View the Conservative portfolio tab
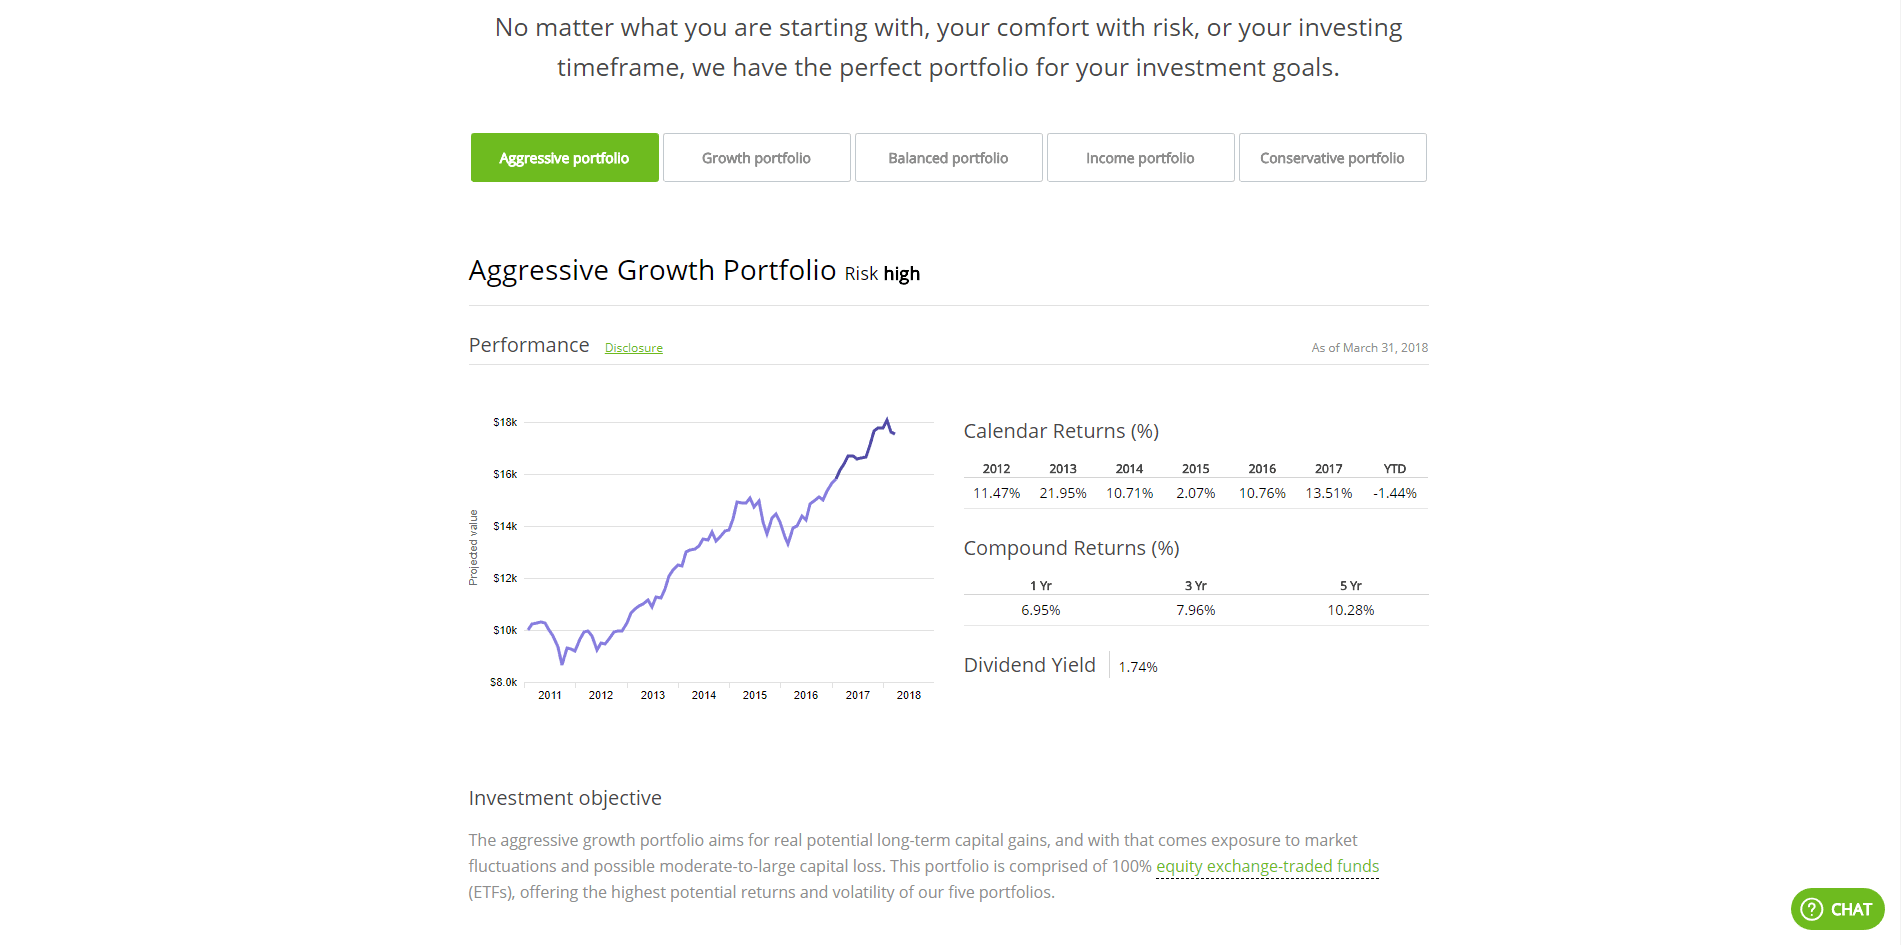The width and height of the screenshot is (1903, 945). click(1332, 158)
